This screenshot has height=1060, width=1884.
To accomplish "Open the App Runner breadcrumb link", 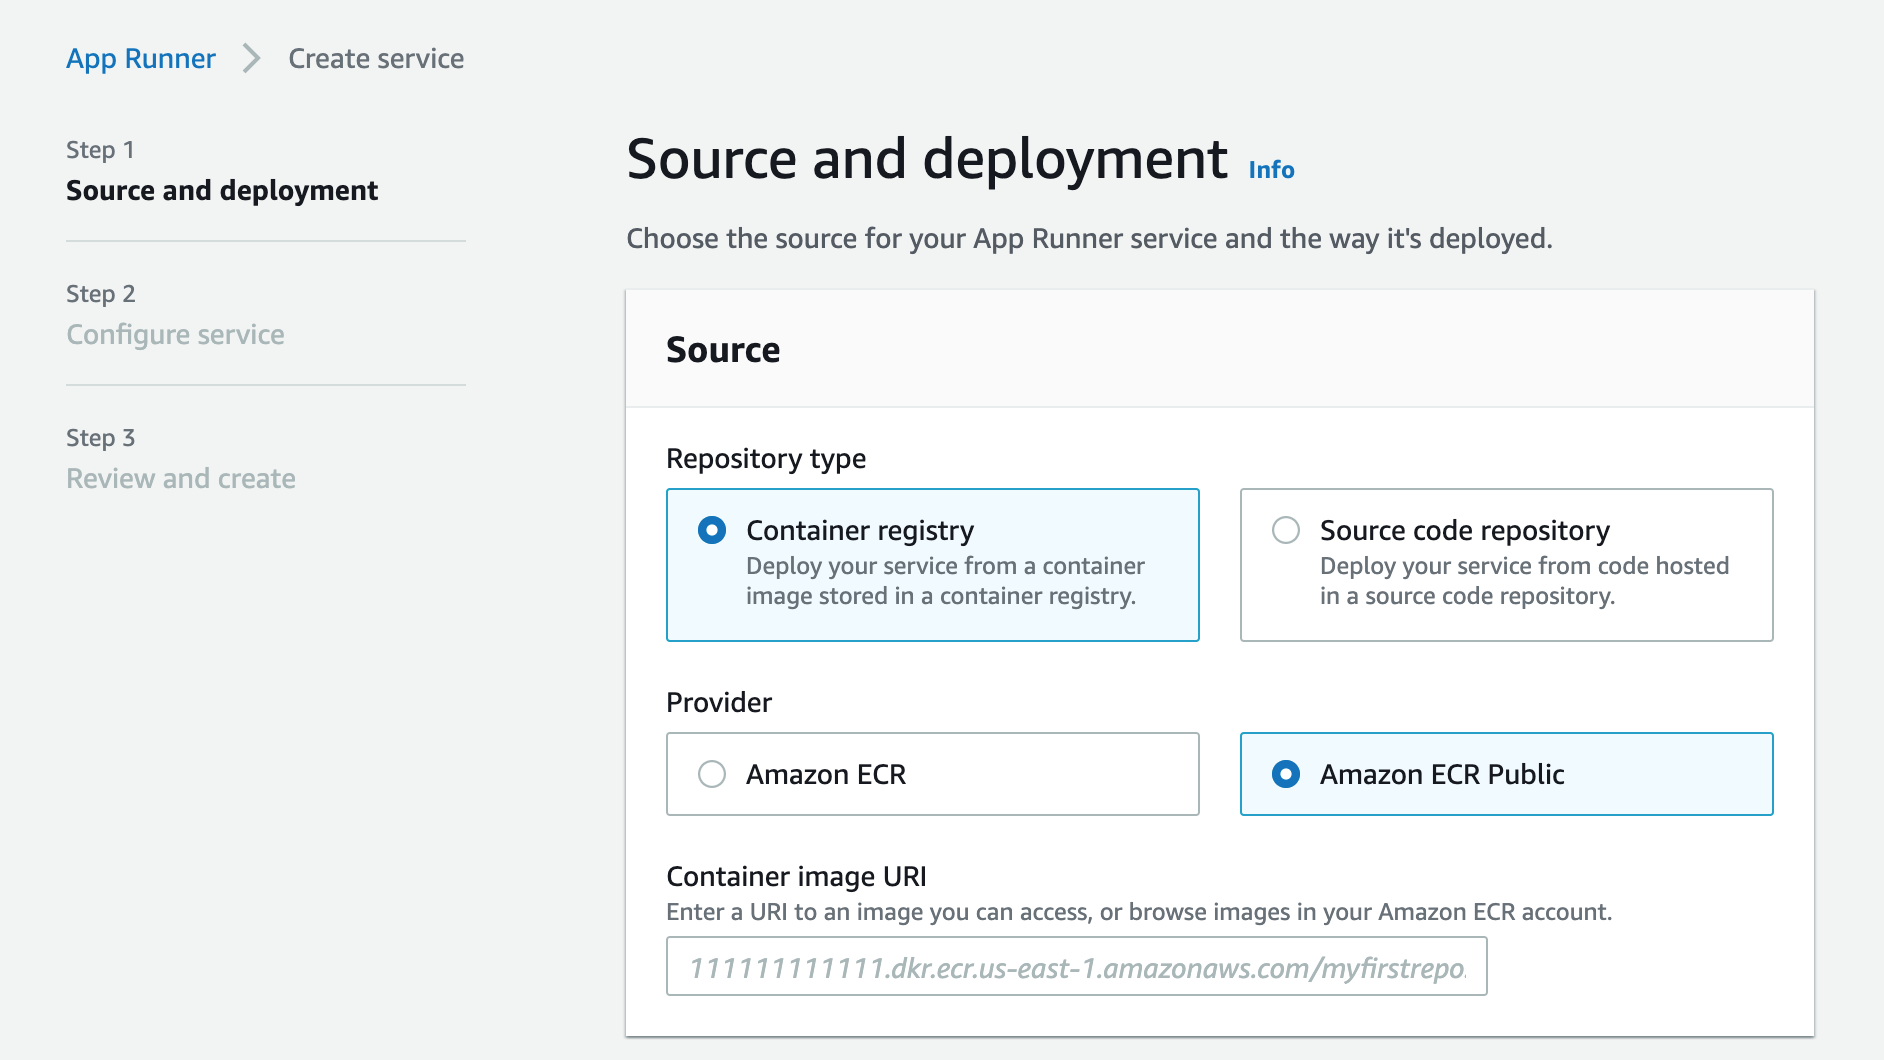I will (x=140, y=58).
